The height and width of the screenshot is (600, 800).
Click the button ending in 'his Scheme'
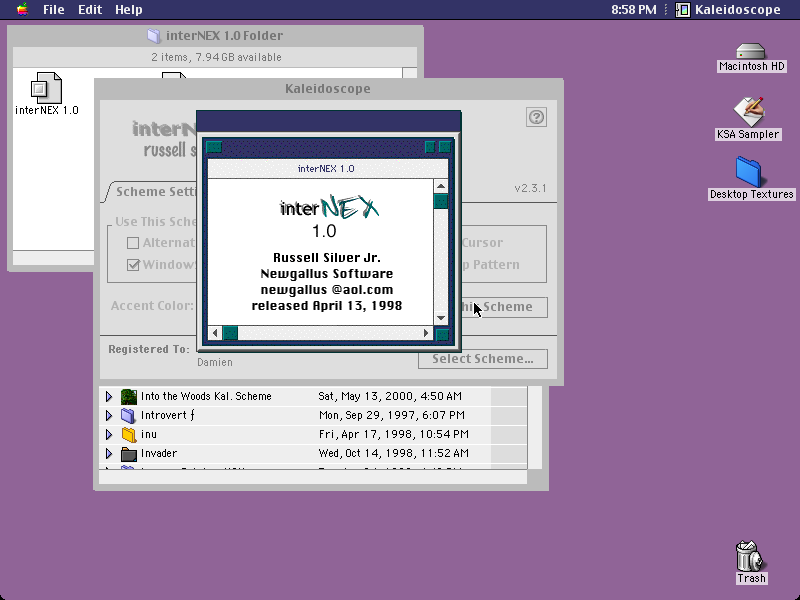pyautogui.click(x=504, y=307)
